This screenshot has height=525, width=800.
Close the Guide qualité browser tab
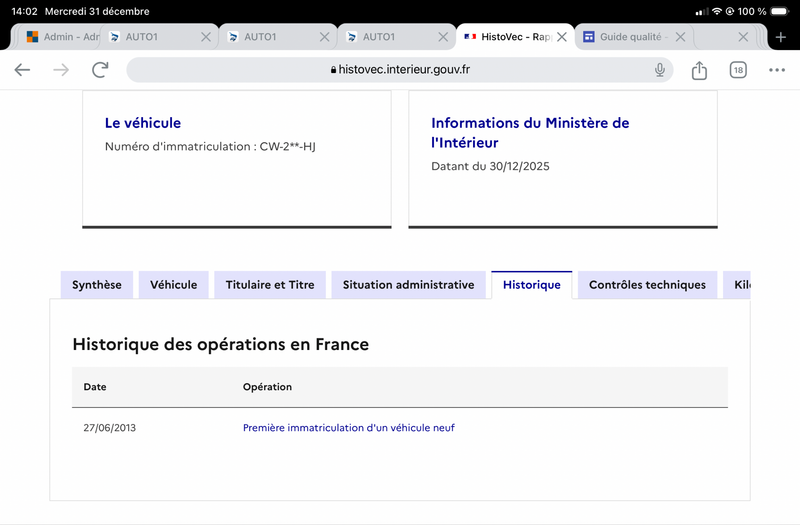680,37
